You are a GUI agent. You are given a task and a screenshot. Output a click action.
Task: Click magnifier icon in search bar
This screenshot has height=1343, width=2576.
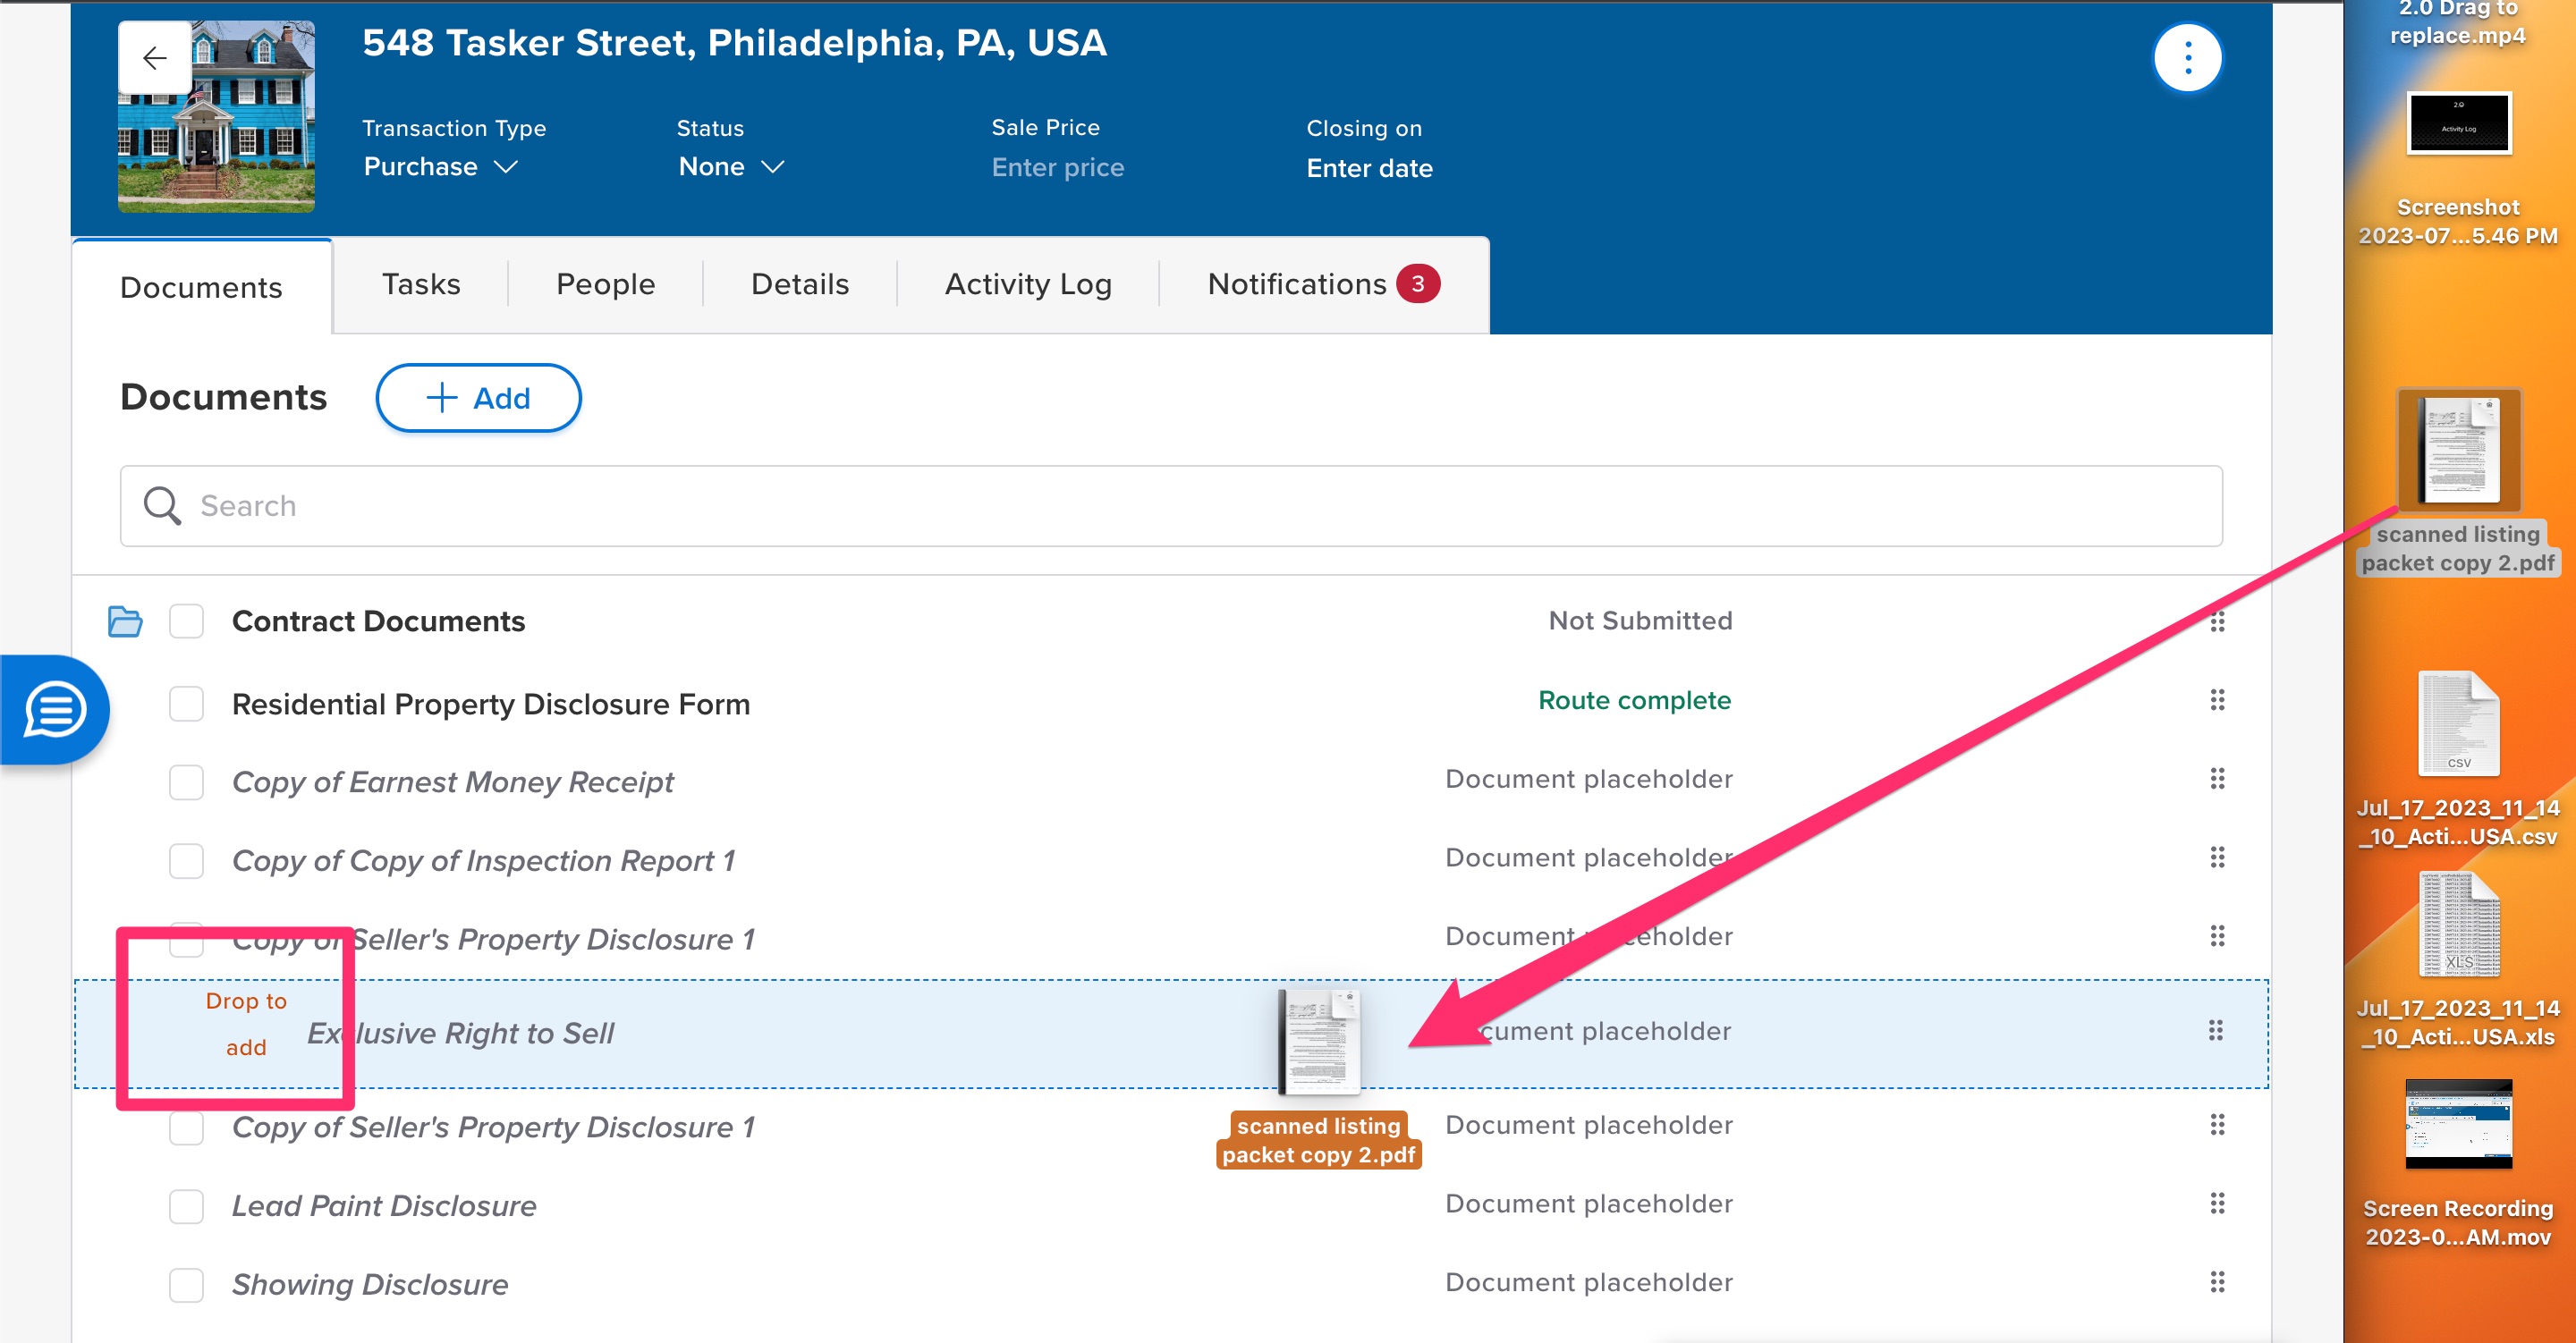(162, 506)
